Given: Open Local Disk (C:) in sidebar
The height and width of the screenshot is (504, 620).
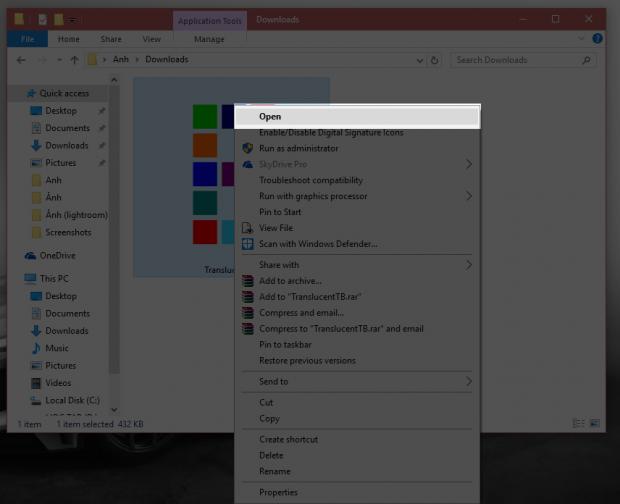Looking at the screenshot, I should [x=72, y=400].
